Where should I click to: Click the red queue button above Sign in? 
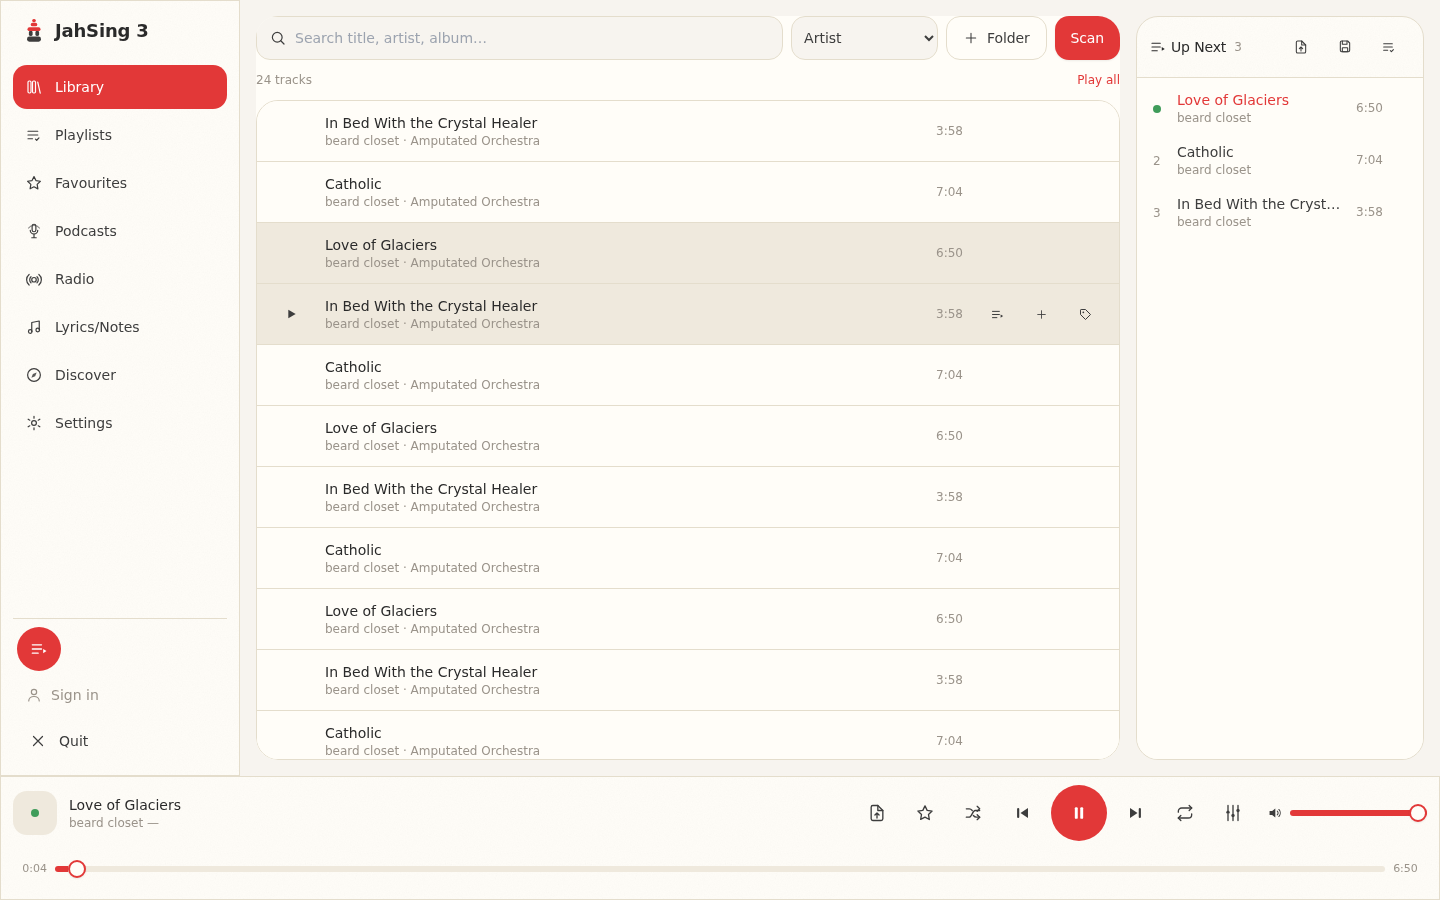tap(39, 649)
